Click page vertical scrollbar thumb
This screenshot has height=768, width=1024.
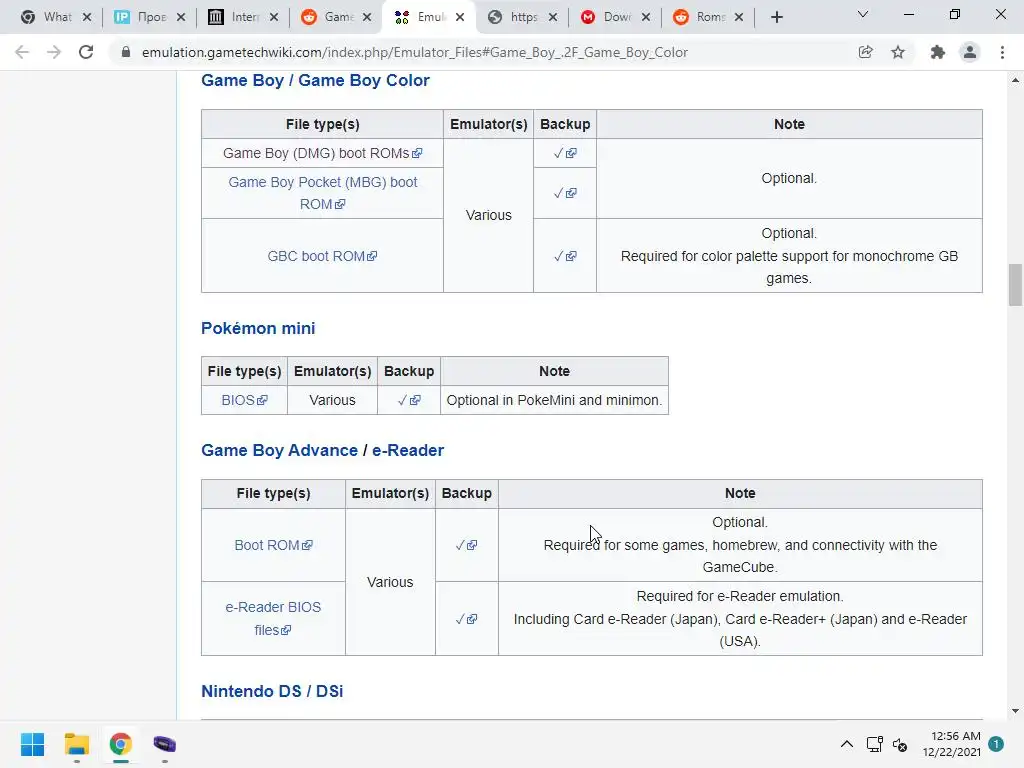(1015, 285)
